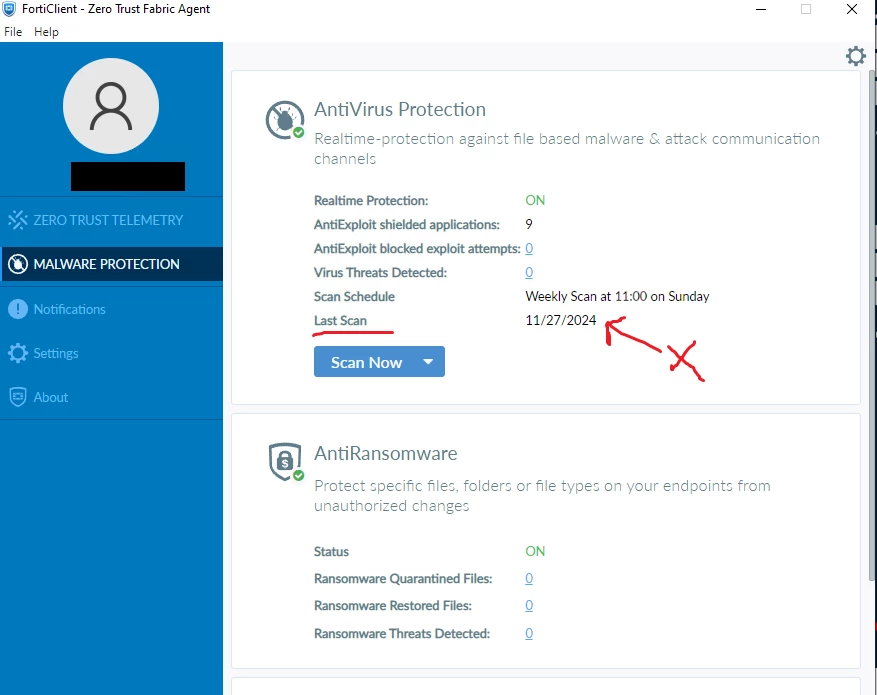Open the Notifications section

[x=111, y=309]
